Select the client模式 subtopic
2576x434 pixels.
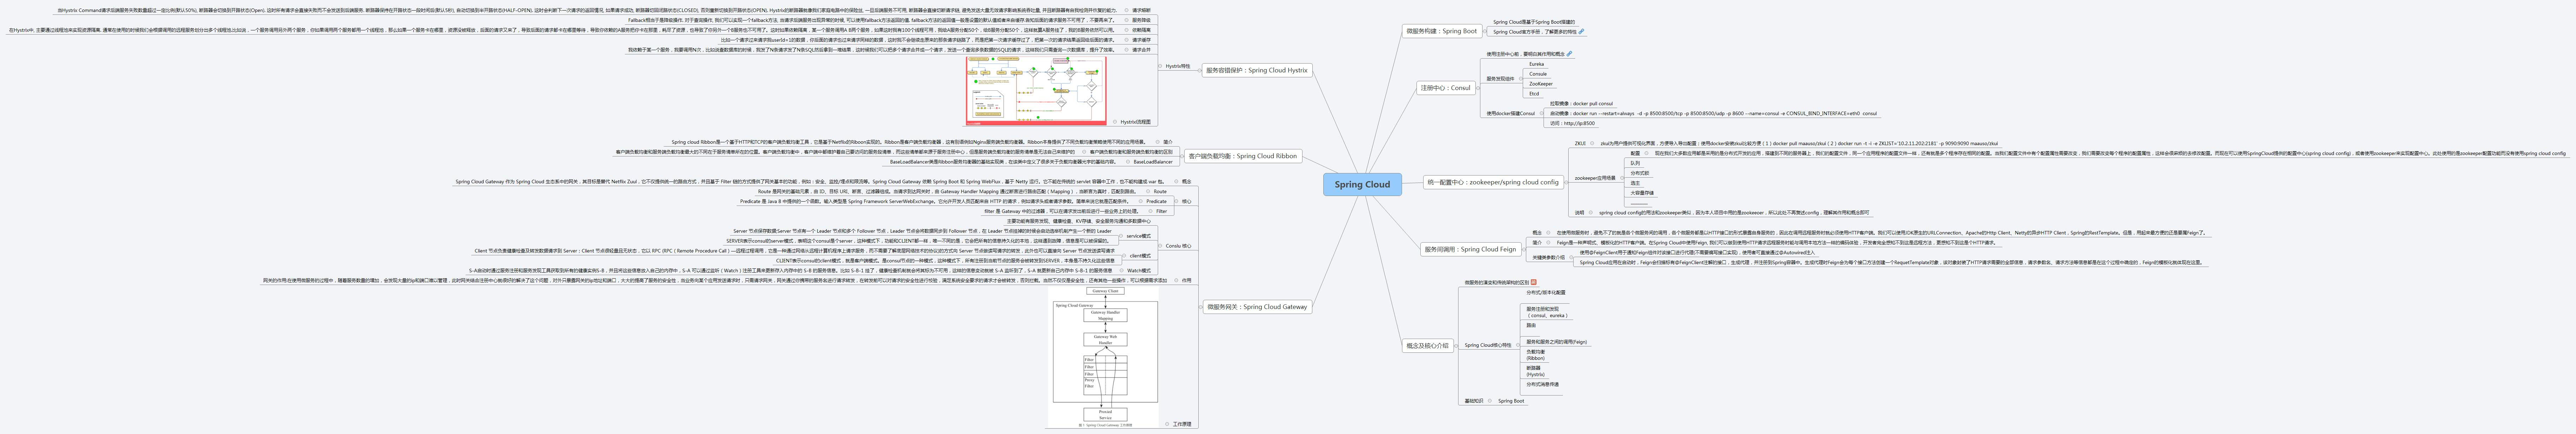pyautogui.click(x=1140, y=256)
